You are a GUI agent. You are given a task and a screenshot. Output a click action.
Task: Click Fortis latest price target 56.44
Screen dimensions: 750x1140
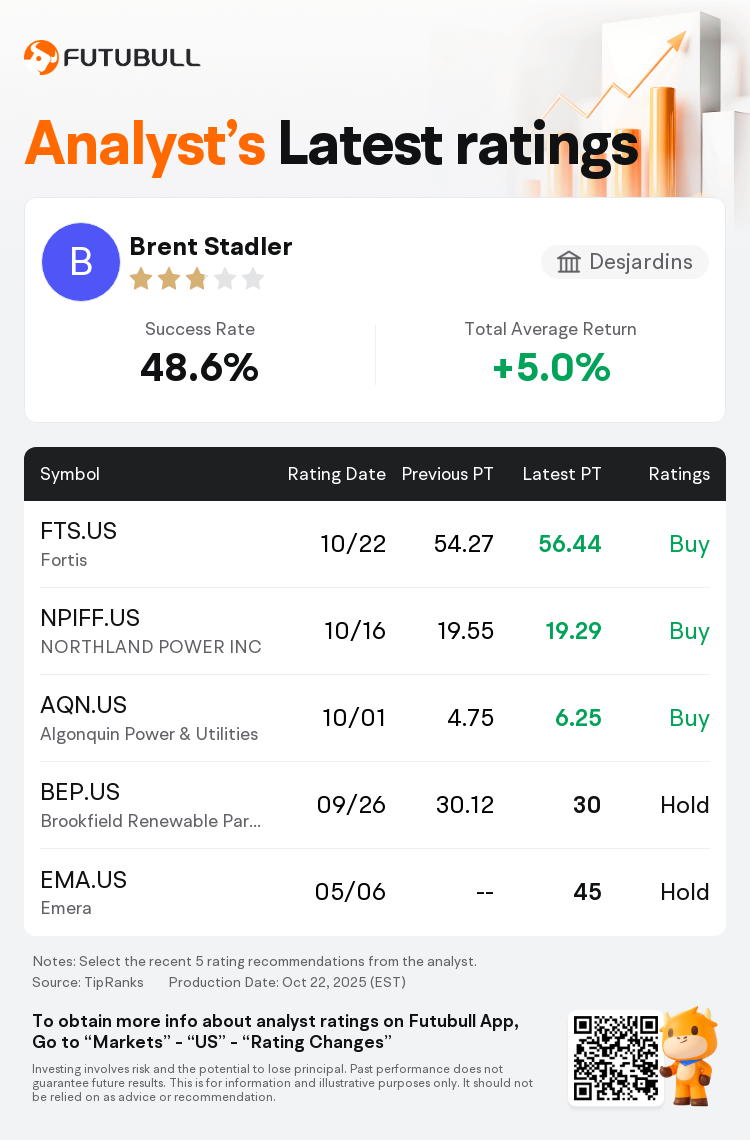(569, 544)
